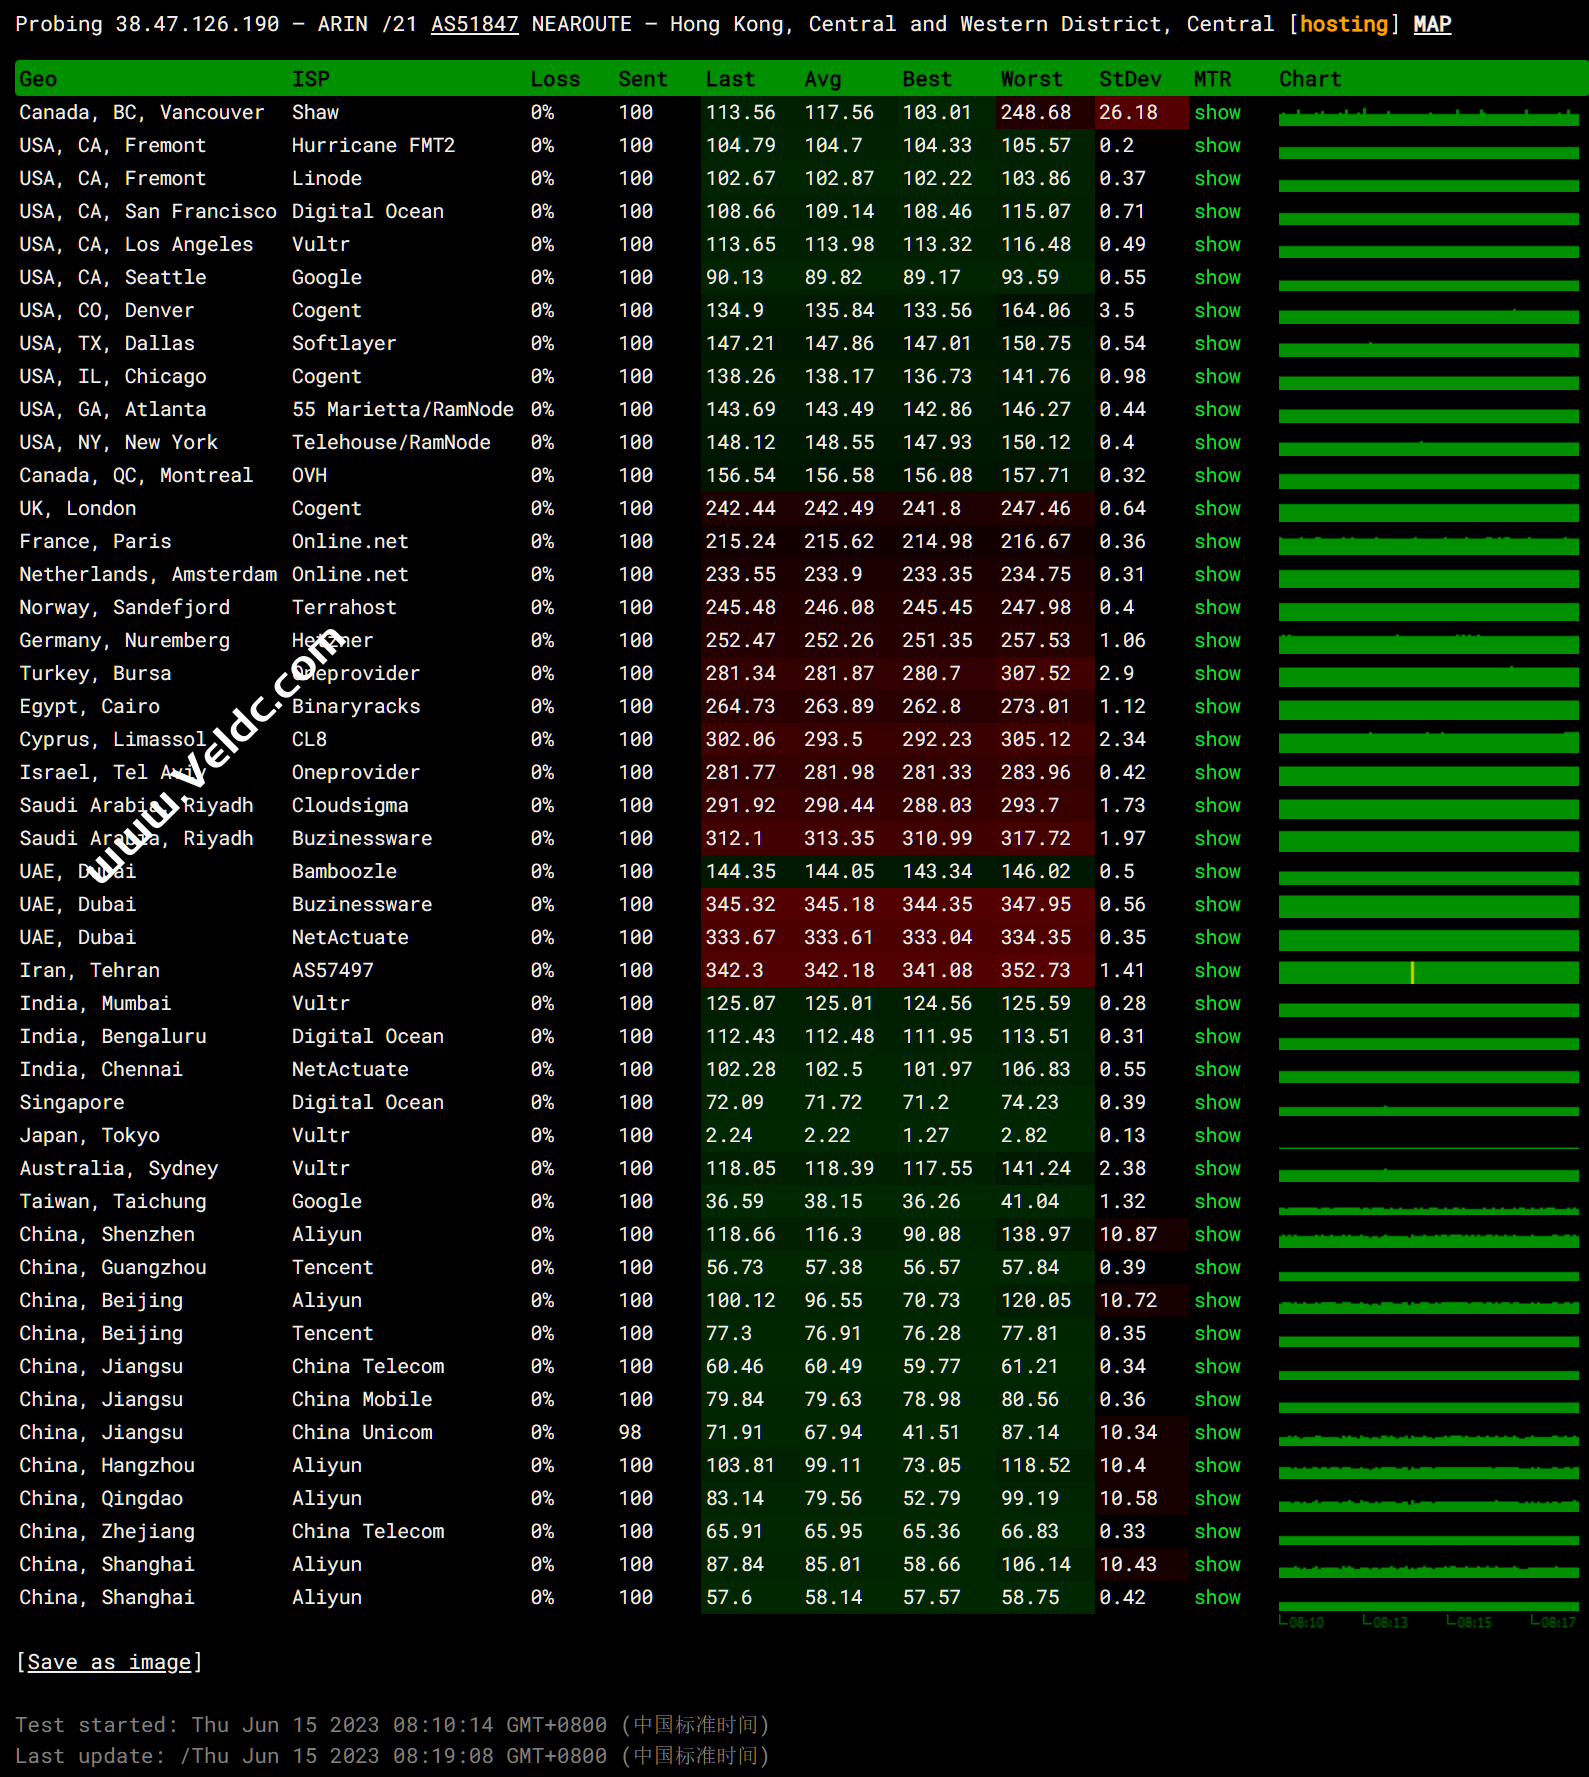1589x1777 pixels.
Task: Show MTR for Zhejiang China Telecom
Action: (1217, 1532)
